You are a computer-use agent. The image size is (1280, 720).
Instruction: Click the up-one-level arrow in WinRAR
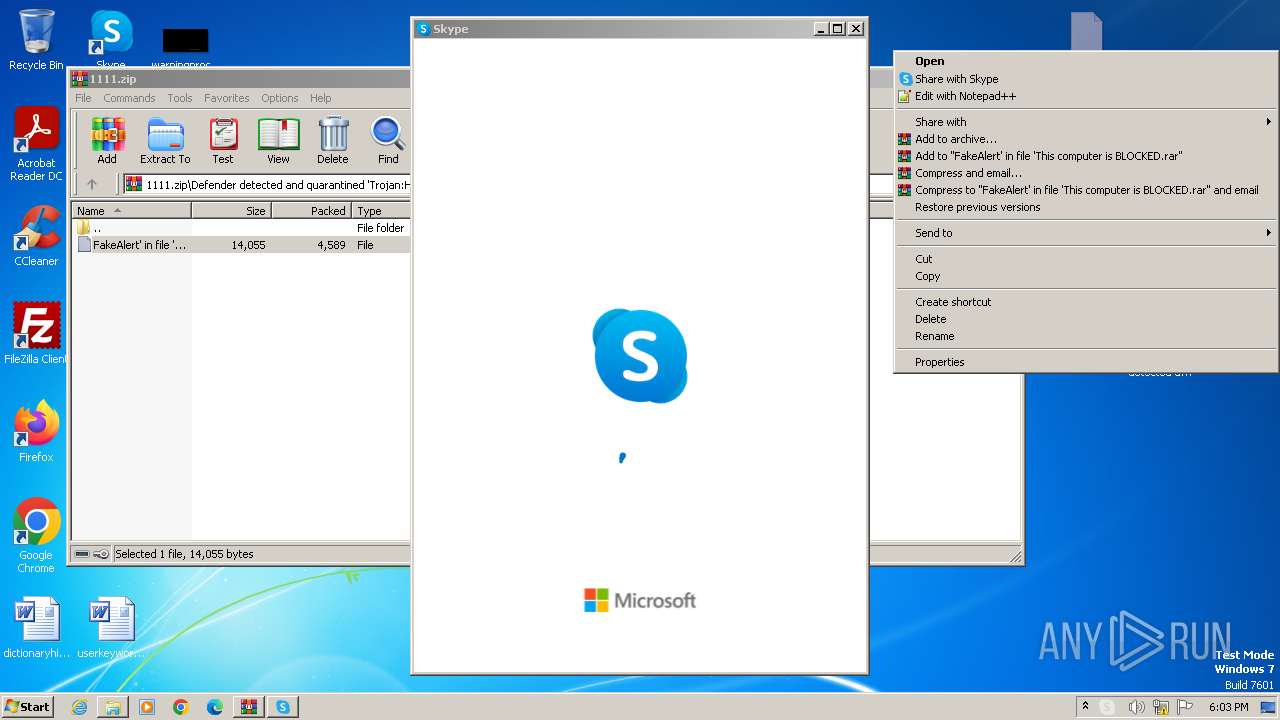[92, 184]
